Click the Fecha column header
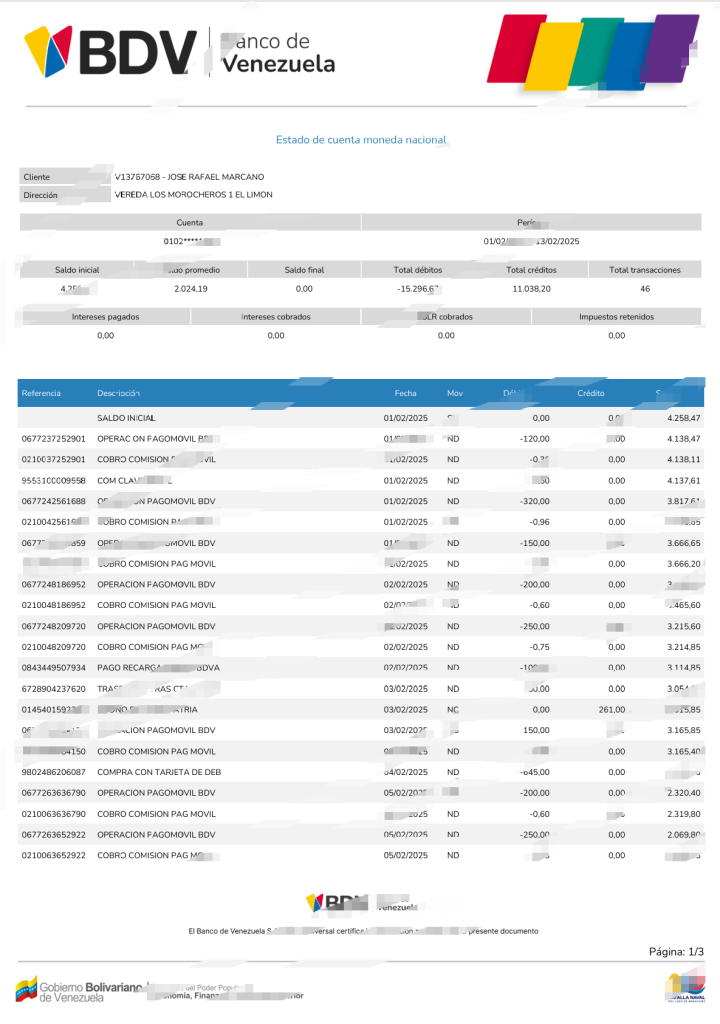This screenshot has height=1024, width=720. 405,393
